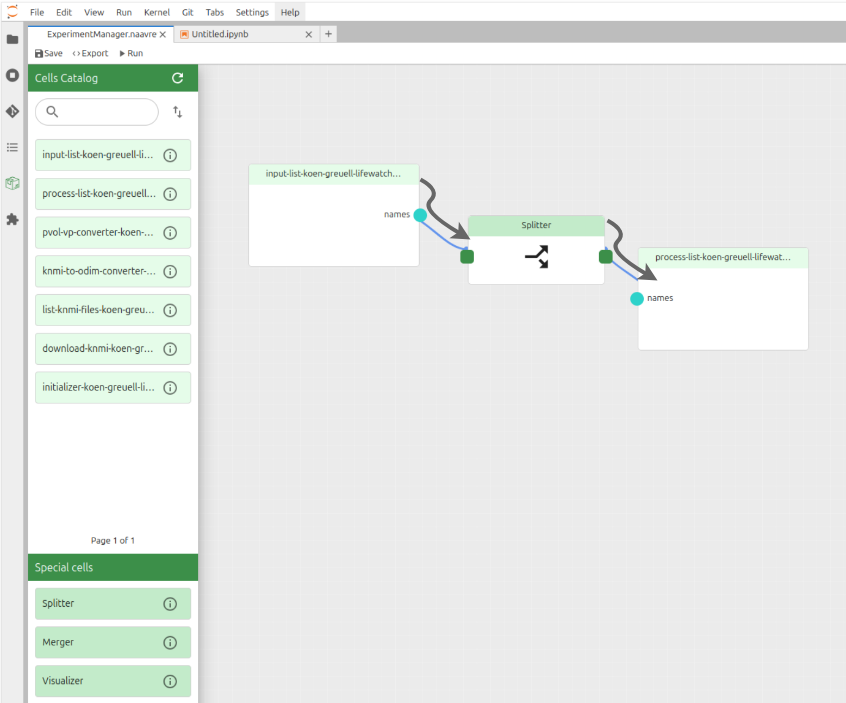The height and width of the screenshot is (703, 846).
Task: Open the file browser sidebar icon
Action: (x=12, y=39)
